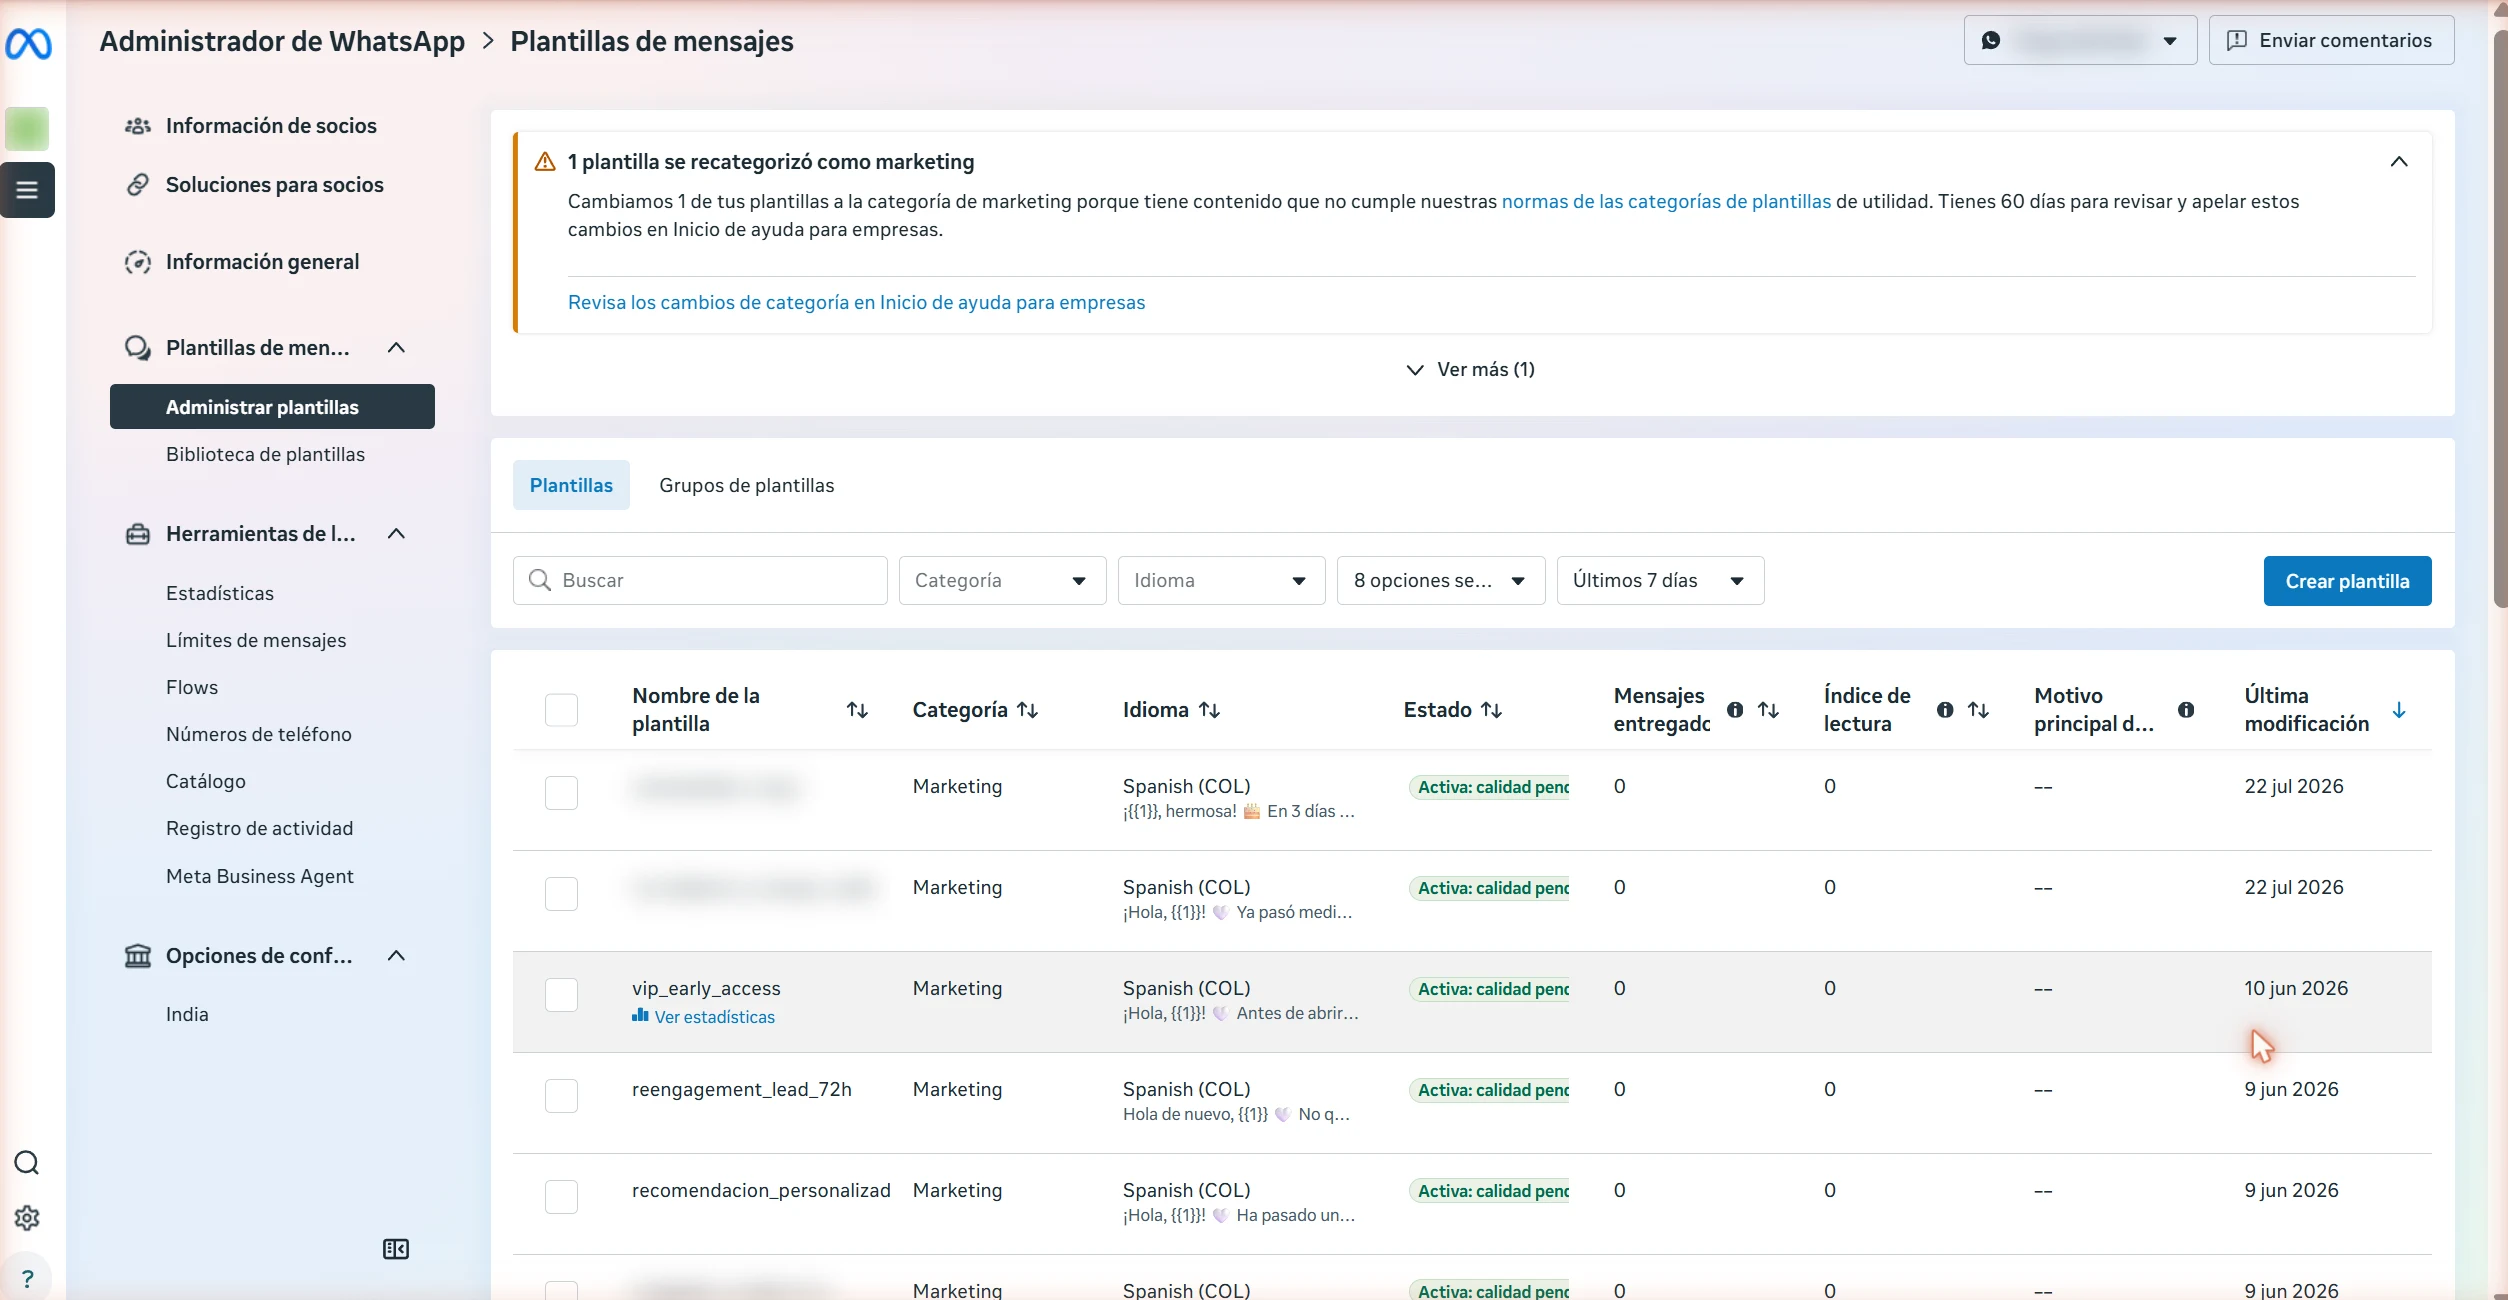This screenshot has height=1300, width=2508.
Task: Collapse the Herramientas de l... sidebar section
Action: pyautogui.click(x=396, y=534)
